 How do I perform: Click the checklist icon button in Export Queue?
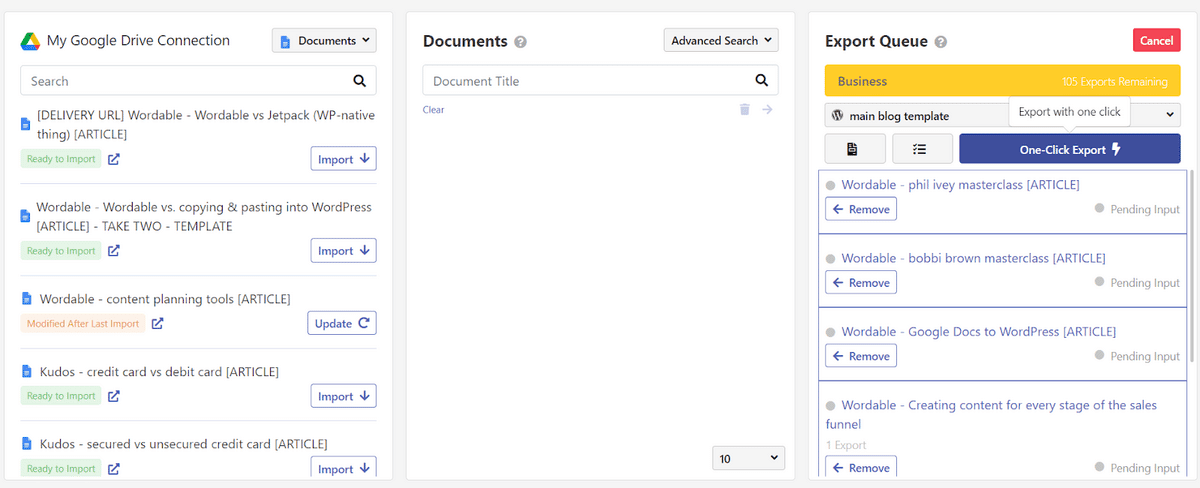[922, 149]
